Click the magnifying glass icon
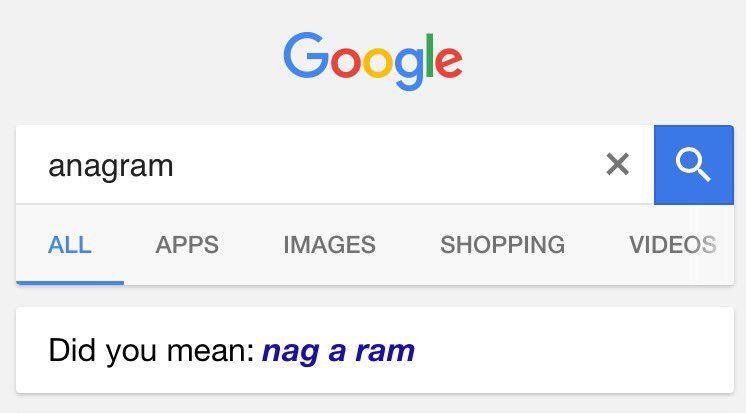Screen dimensions: 746x413 coord(693,165)
